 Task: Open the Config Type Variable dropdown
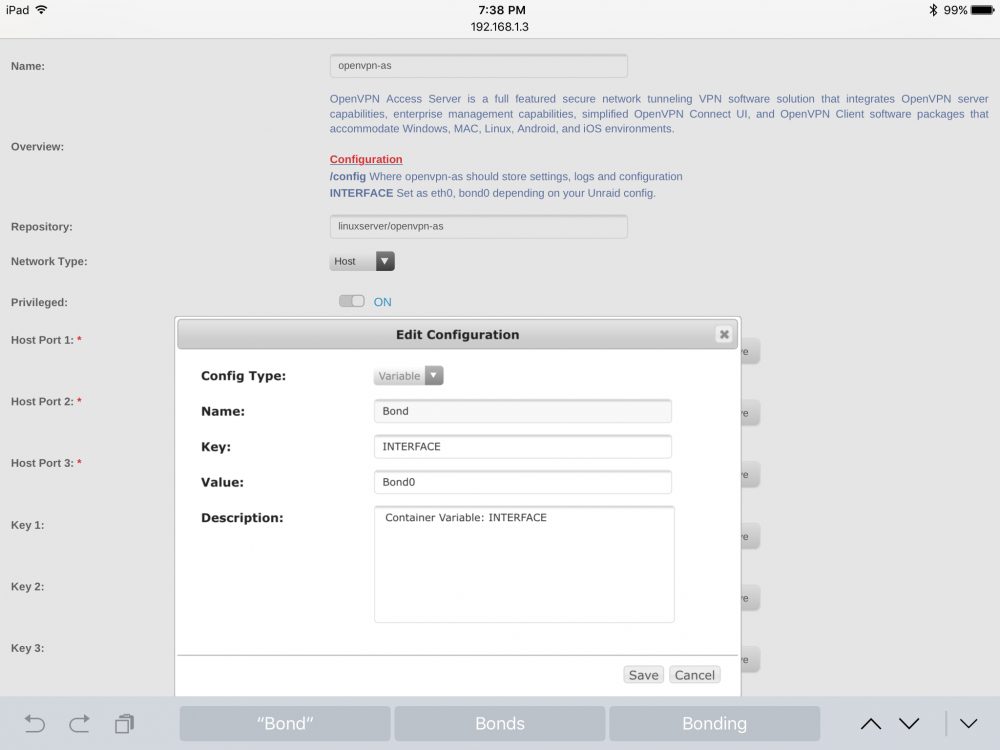tap(408, 376)
